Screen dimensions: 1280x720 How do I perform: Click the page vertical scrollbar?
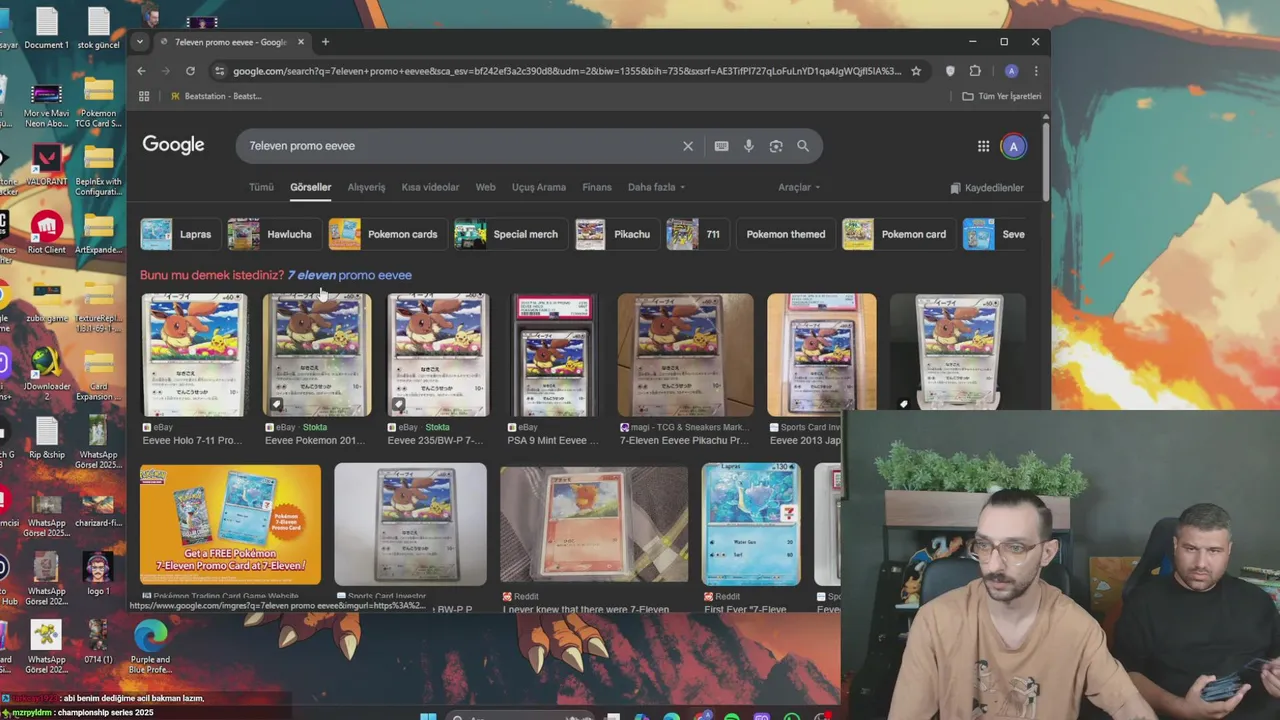click(1046, 160)
